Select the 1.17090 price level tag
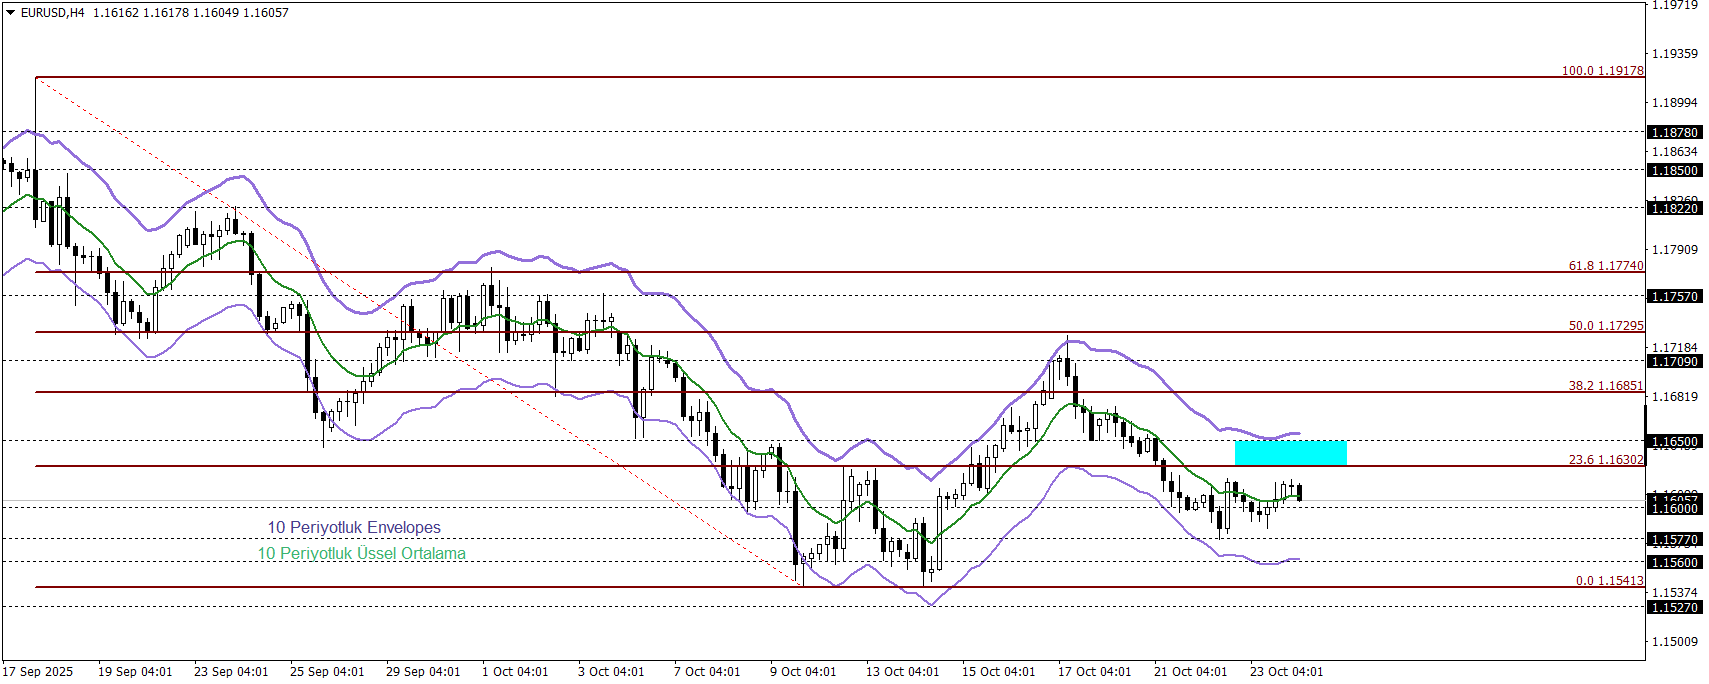 point(1674,362)
